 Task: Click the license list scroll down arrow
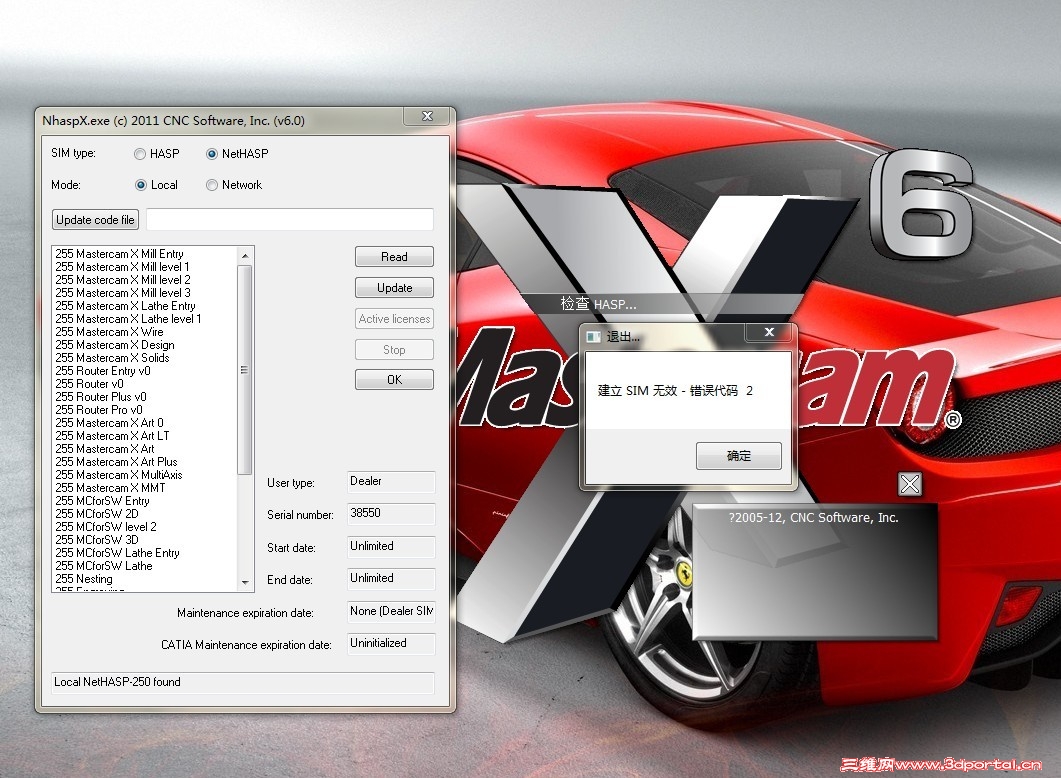(245, 582)
